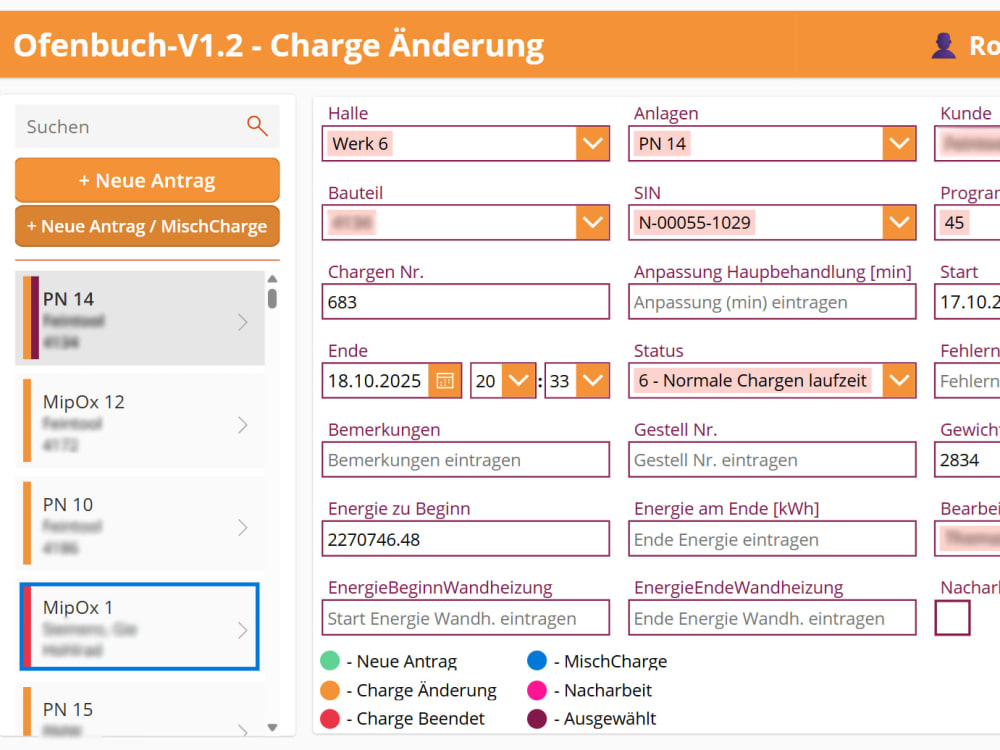Click orange Charge Änderung legend dot
The height and width of the screenshot is (750, 1000).
tap(330, 689)
